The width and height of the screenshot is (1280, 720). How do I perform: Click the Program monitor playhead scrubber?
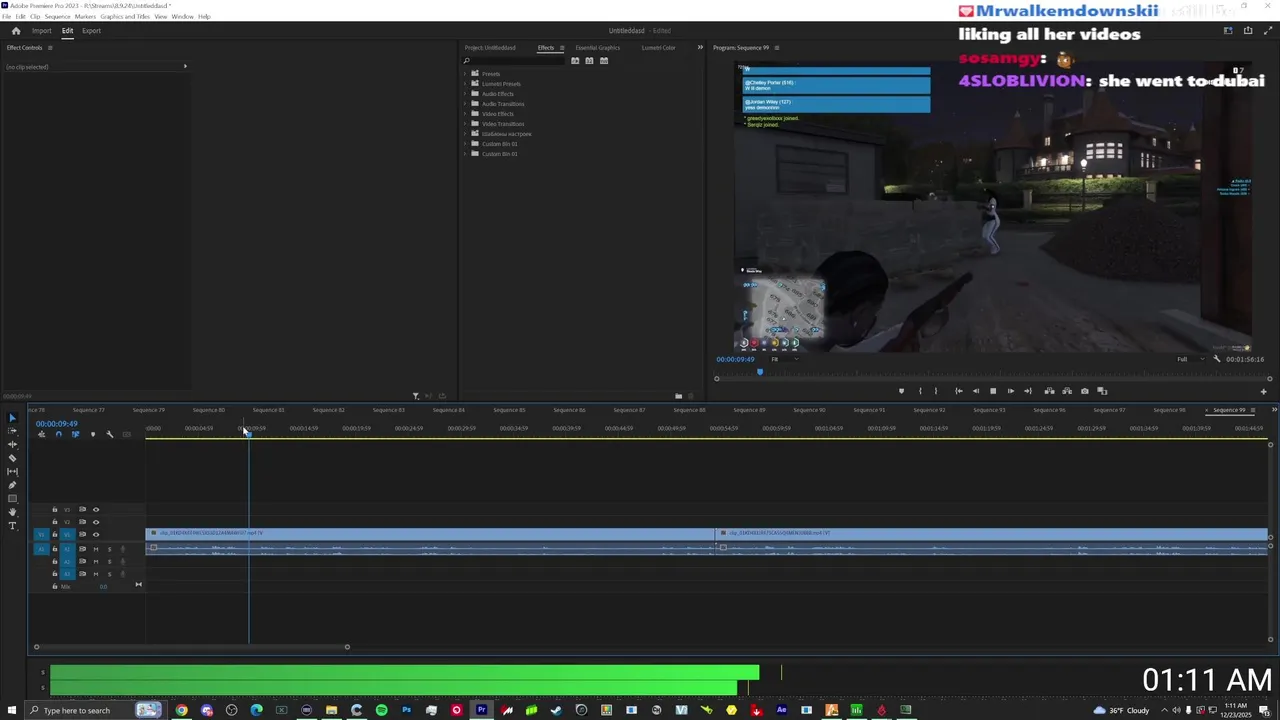(759, 372)
